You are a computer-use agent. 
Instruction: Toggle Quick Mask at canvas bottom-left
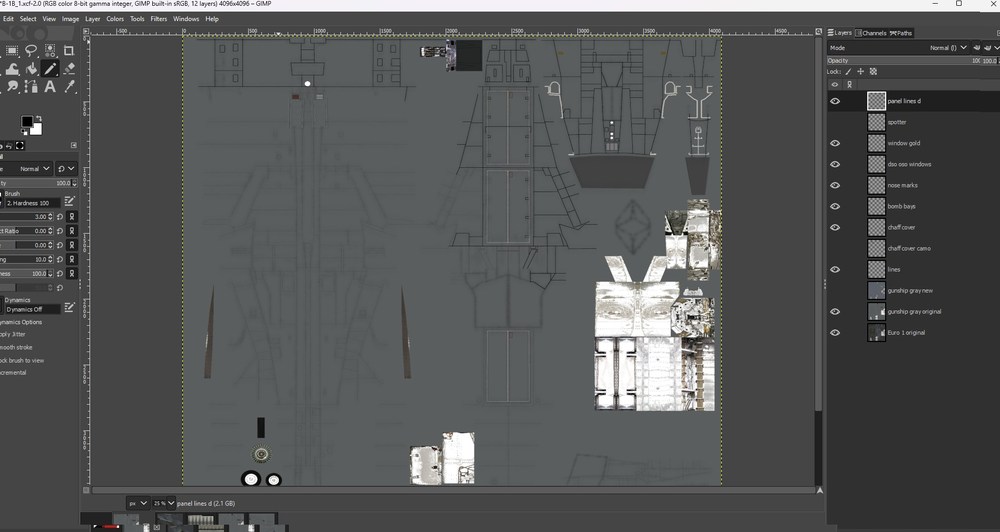click(x=86, y=490)
